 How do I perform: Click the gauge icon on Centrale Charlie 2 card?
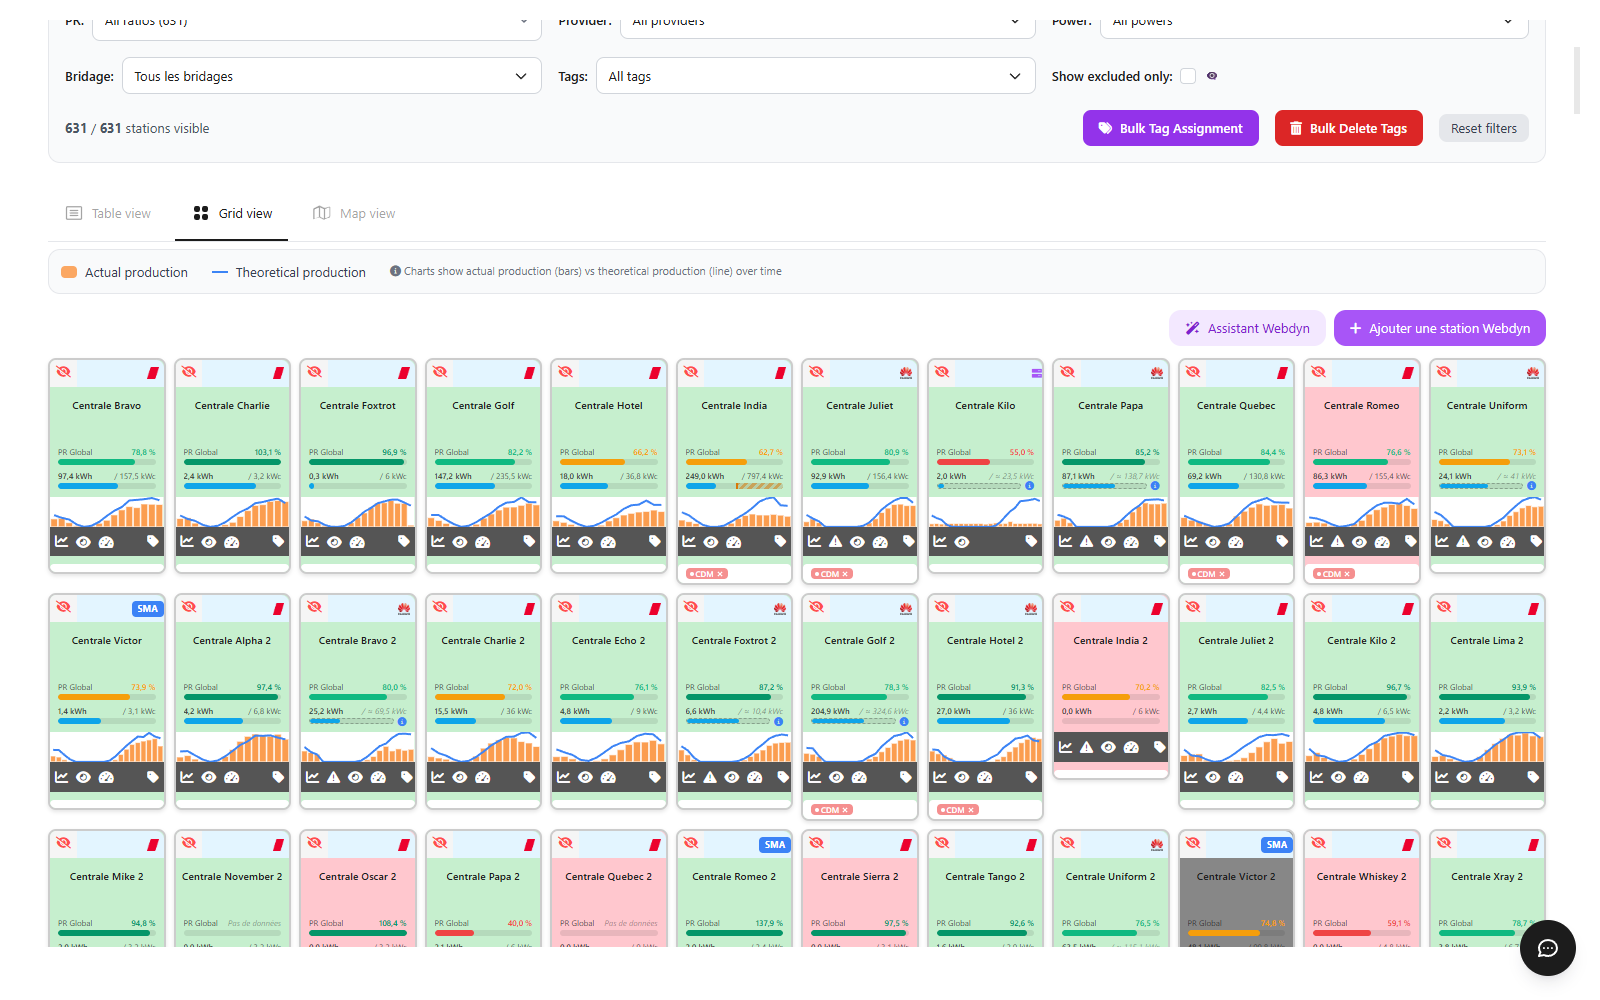tap(483, 778)
